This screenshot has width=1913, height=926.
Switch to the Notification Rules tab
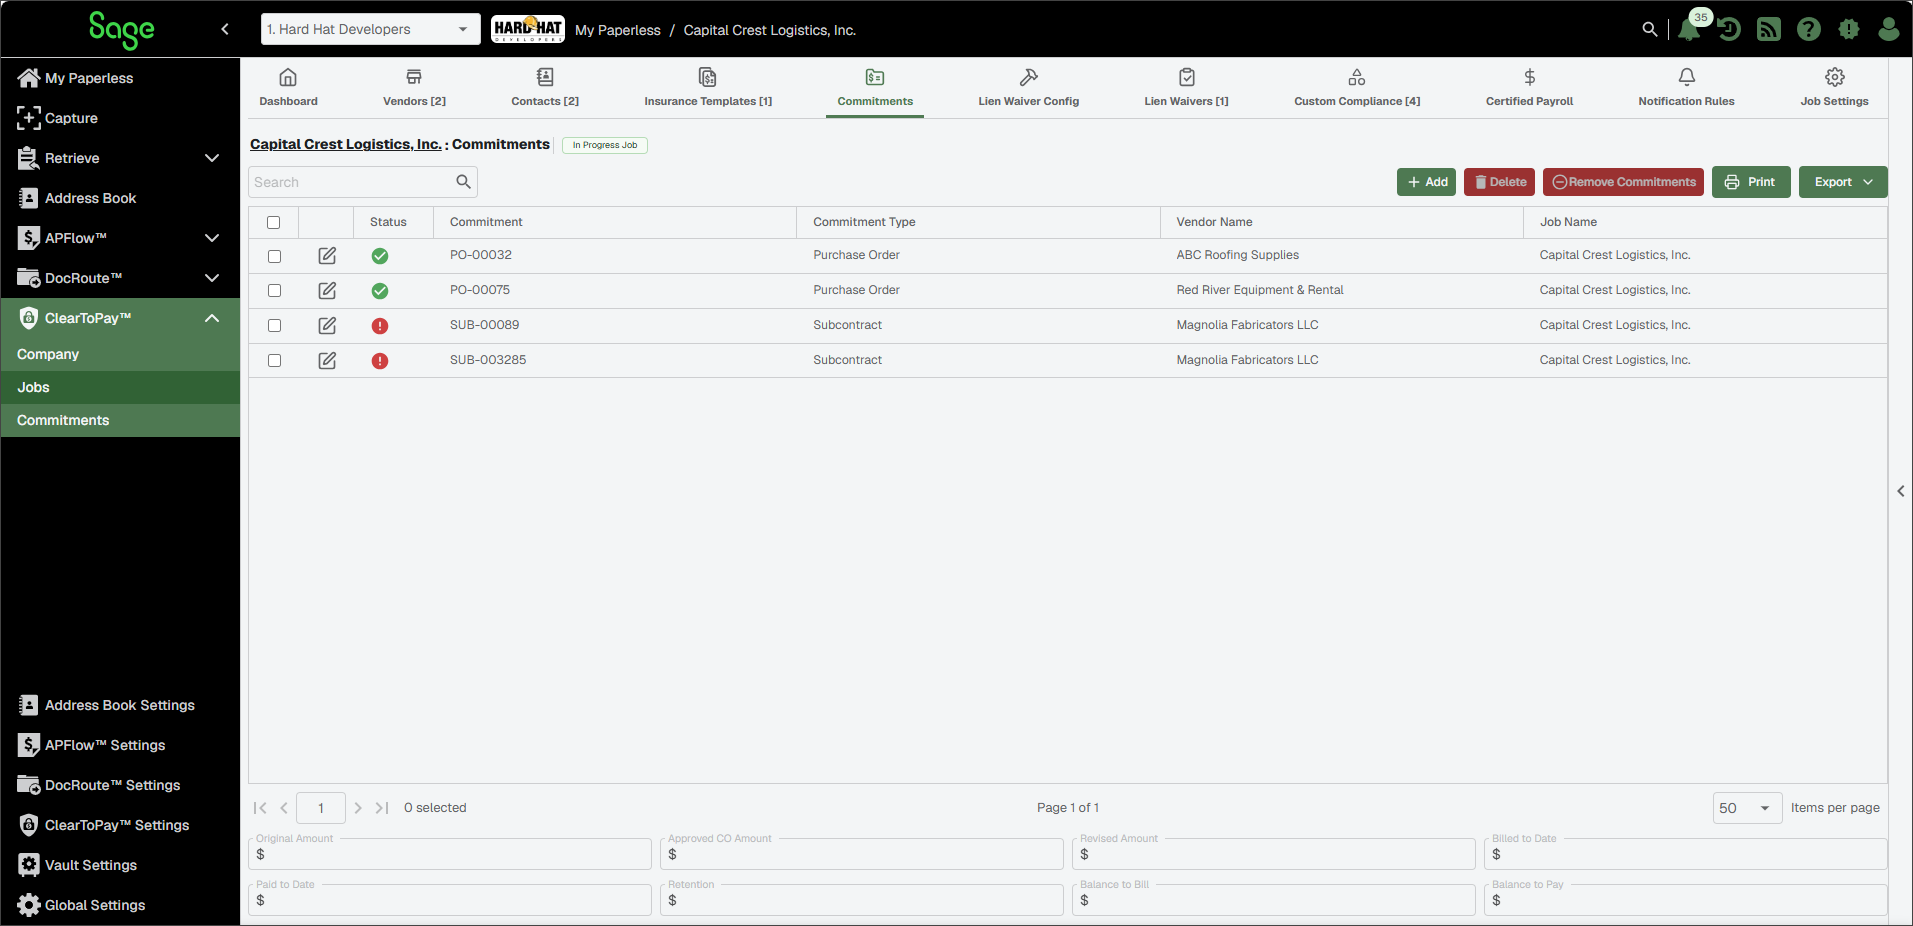point(1686,87)
